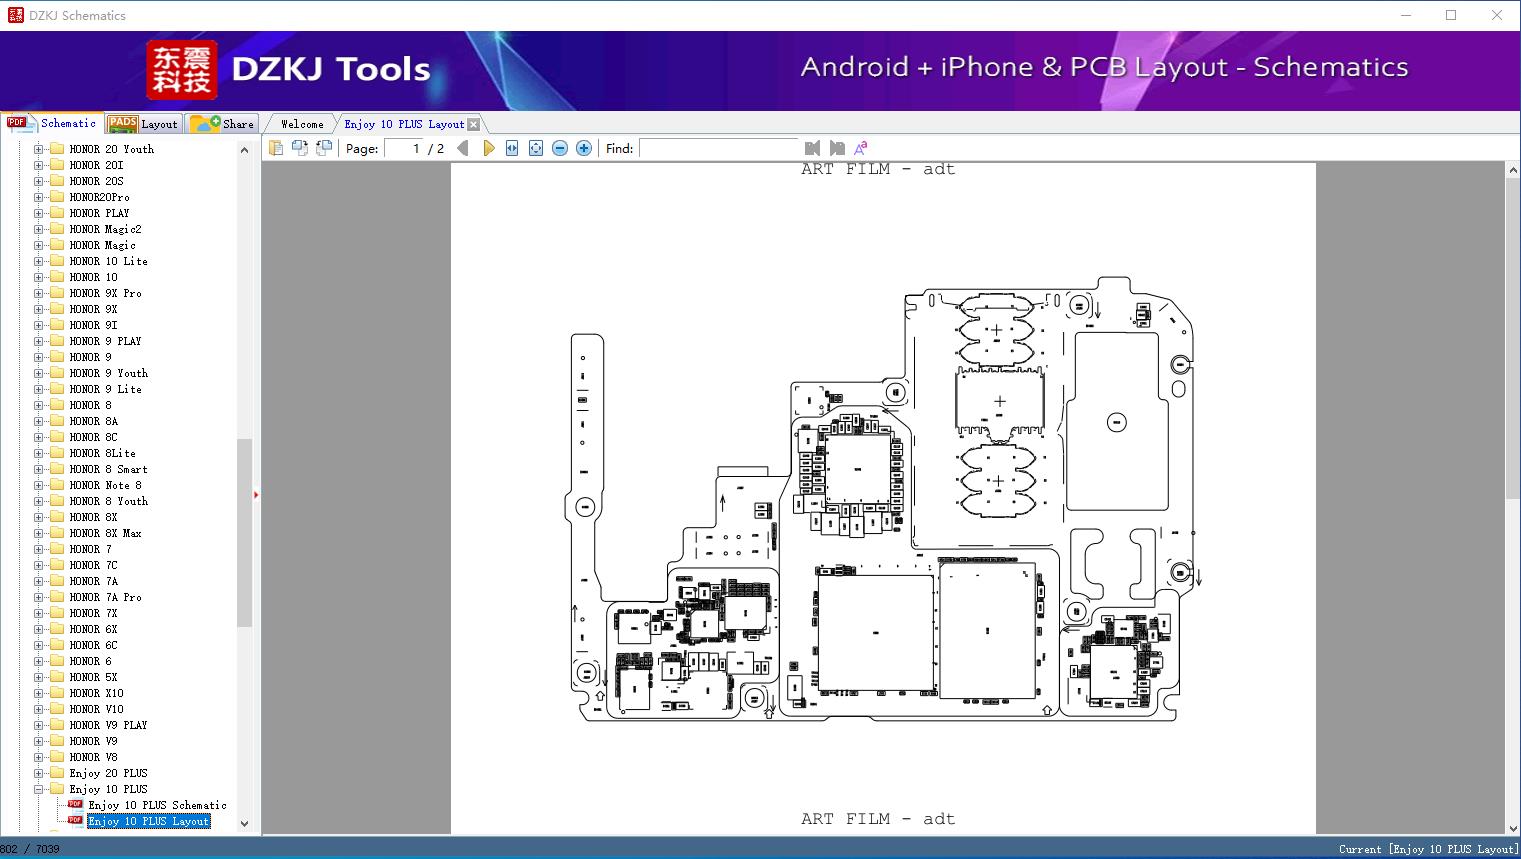Click the HONOR 9X Pro folder icon
The image size is (1521, 859).
coord(57,293)
